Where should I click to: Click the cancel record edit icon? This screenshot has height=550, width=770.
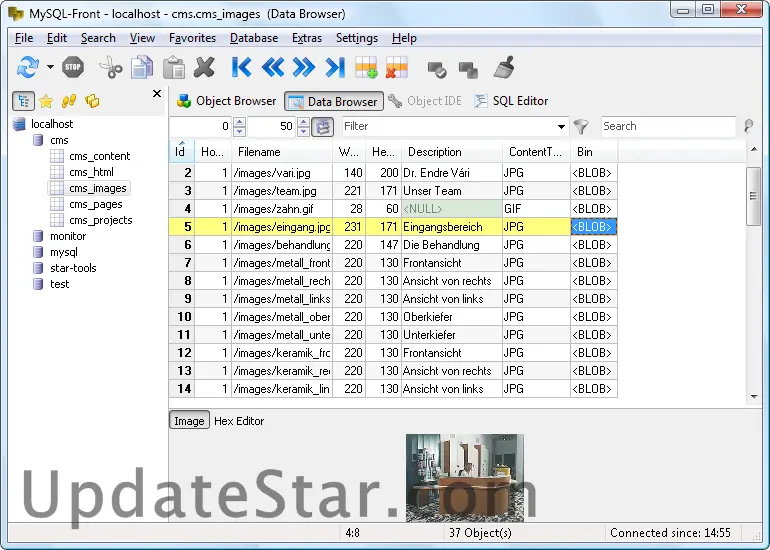468,70
